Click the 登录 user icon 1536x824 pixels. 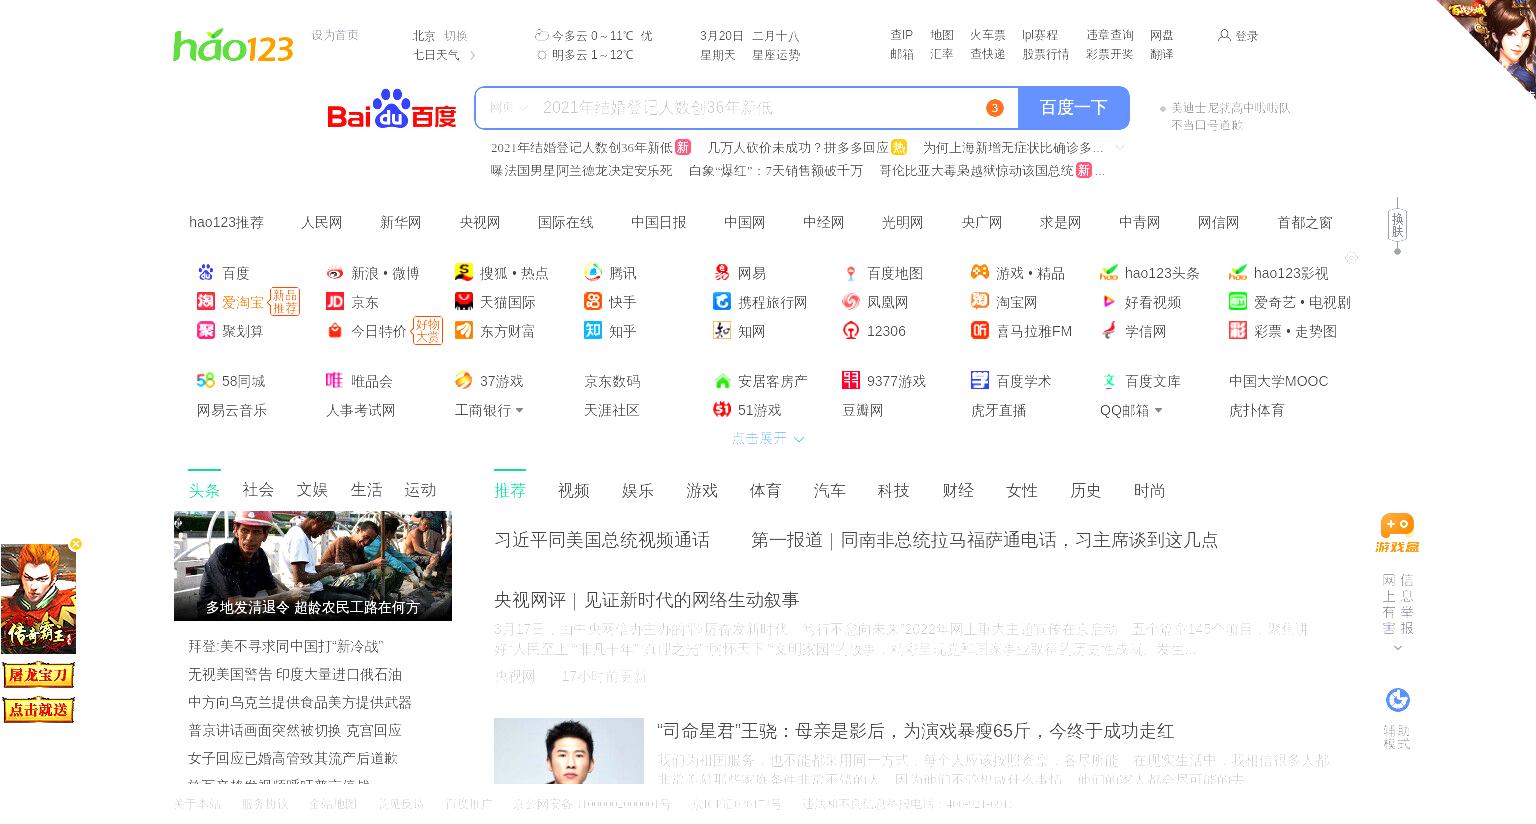[1224, 35]
